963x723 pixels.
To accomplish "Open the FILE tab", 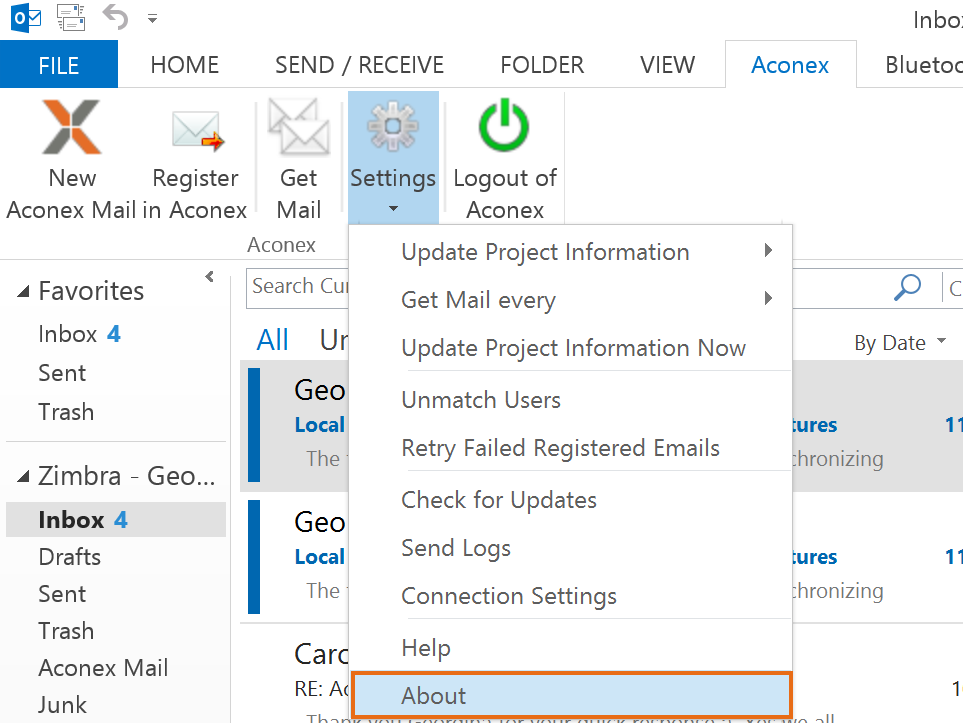I will (58, 64).
